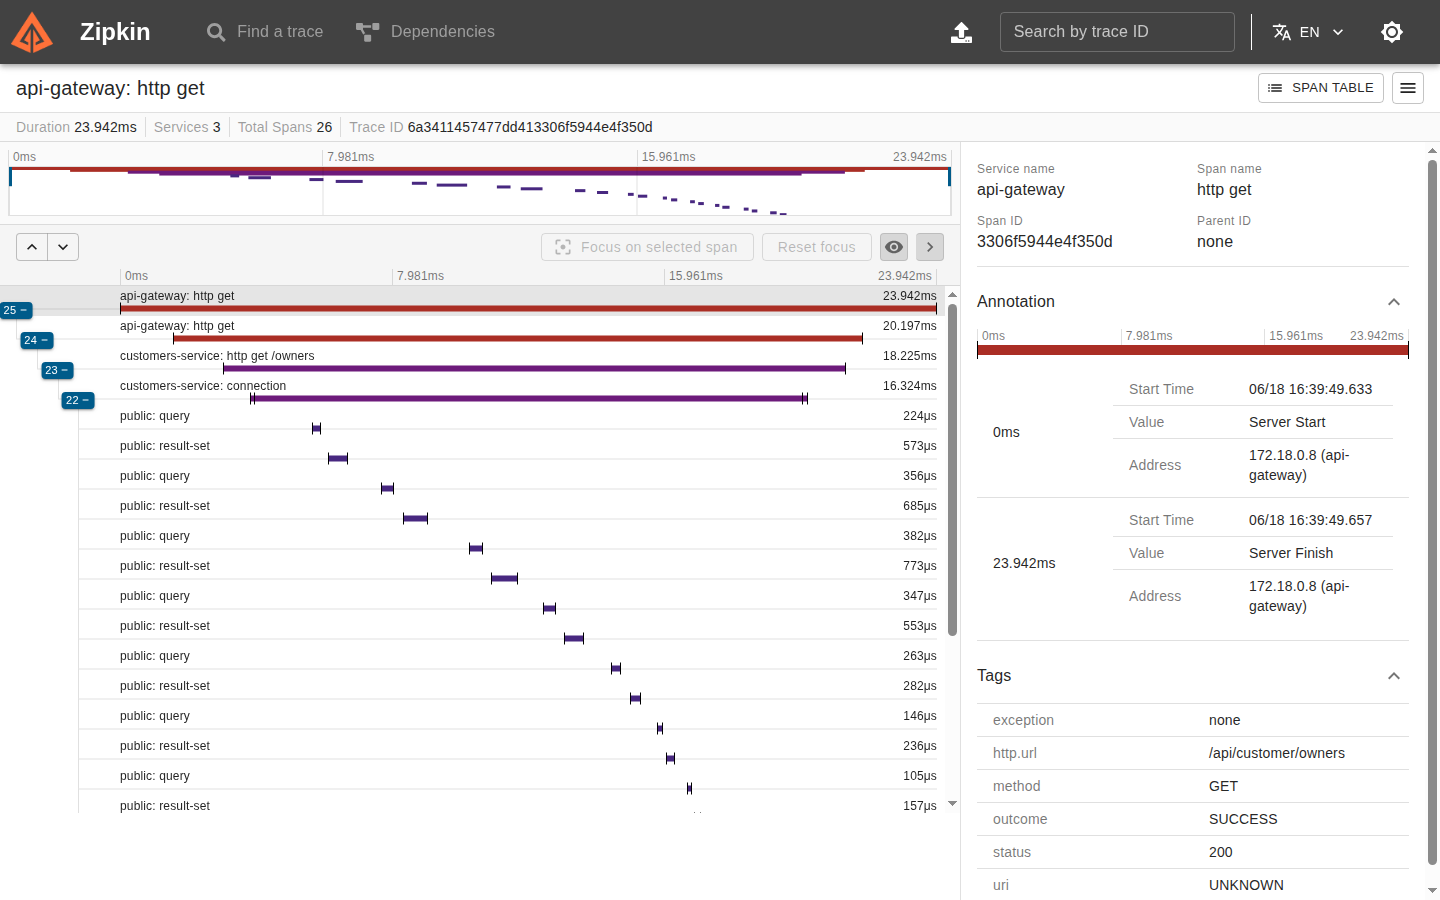Collapse the 25 children span badge
The width and height of the screenshot is (1440, 900).
coord(16,310)
